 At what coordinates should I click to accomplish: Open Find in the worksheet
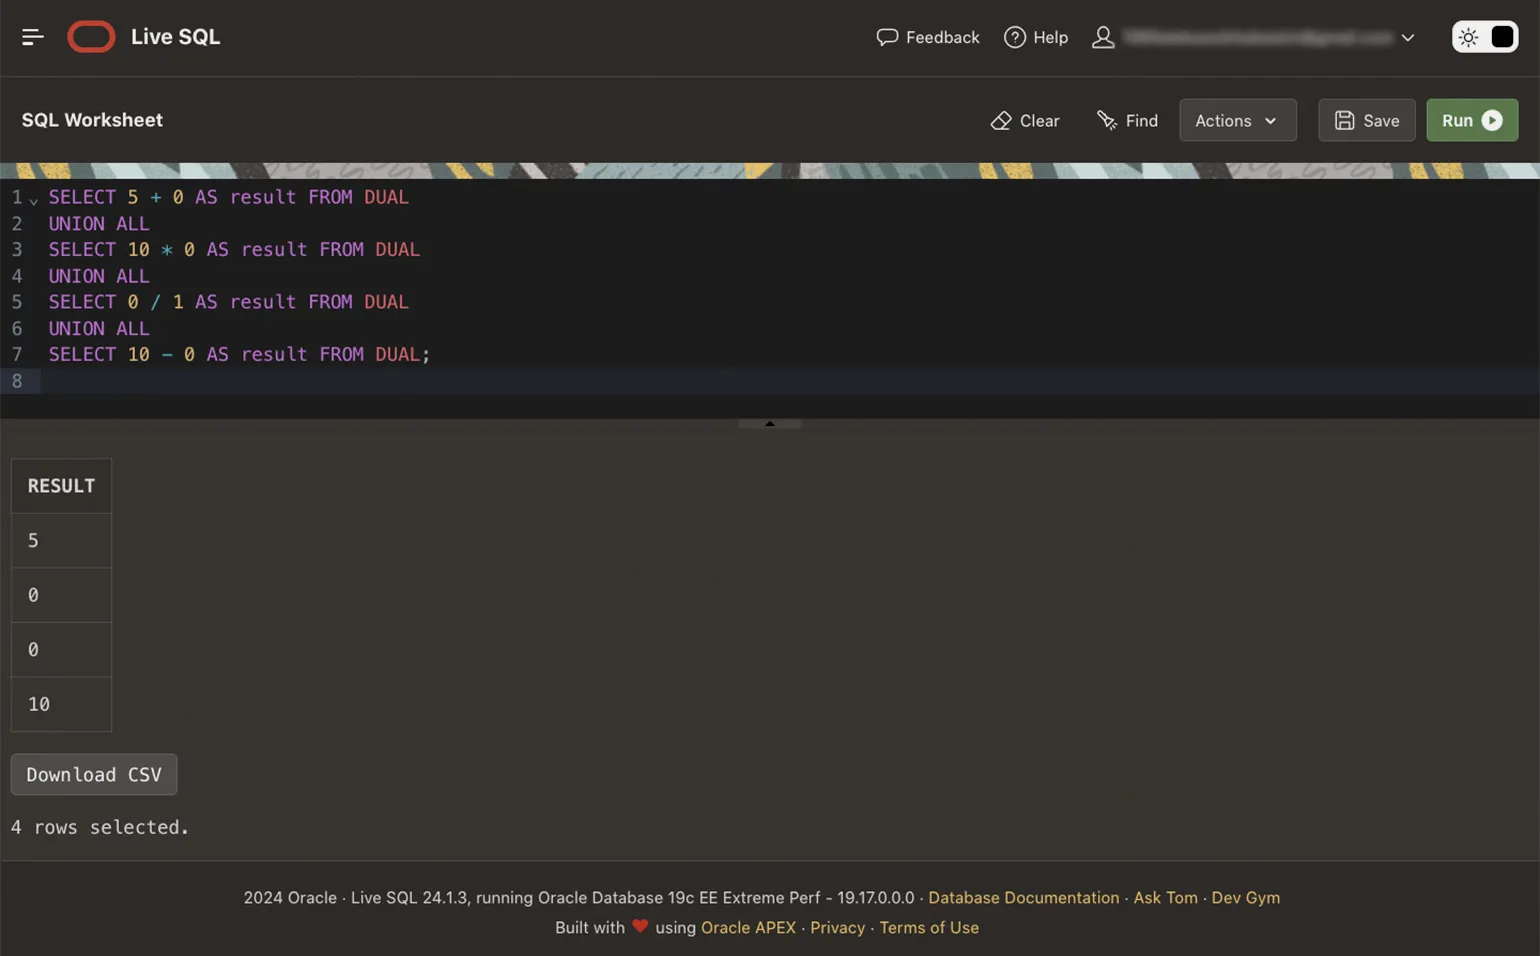pyautogui.click(x=1127, y=120)
